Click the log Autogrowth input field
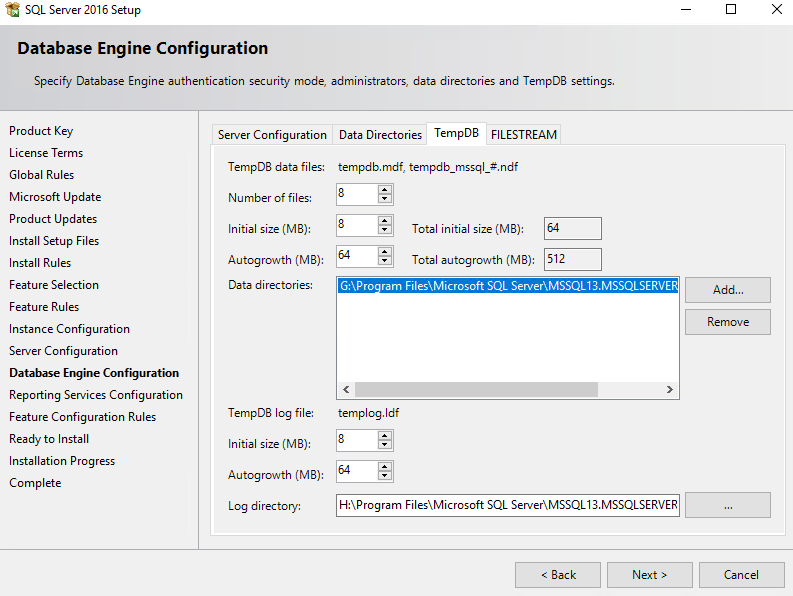 point(357,471)
